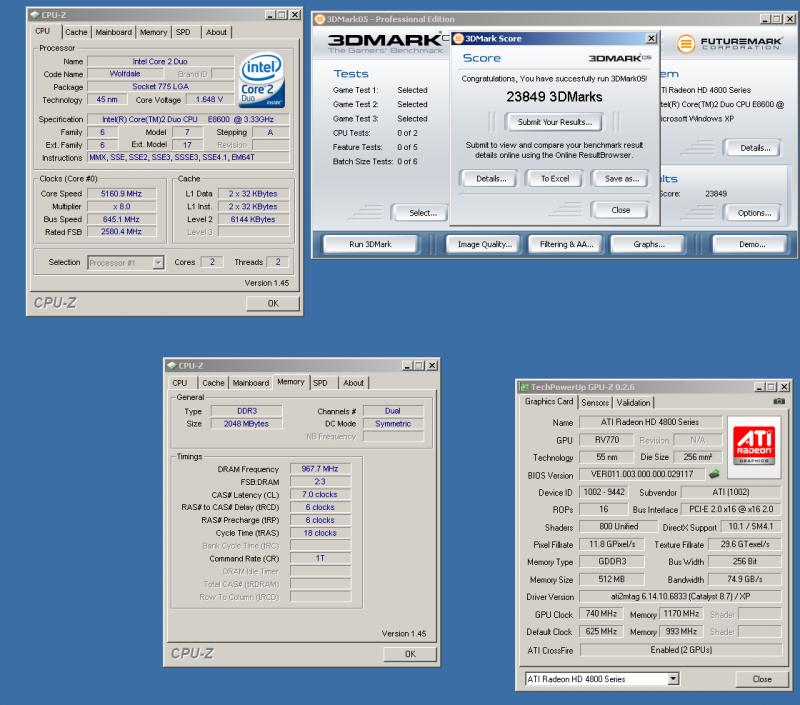Click Submit Your Results button
Image resolution: width=800 pixels, height=705 pixels.
point(554,122)
